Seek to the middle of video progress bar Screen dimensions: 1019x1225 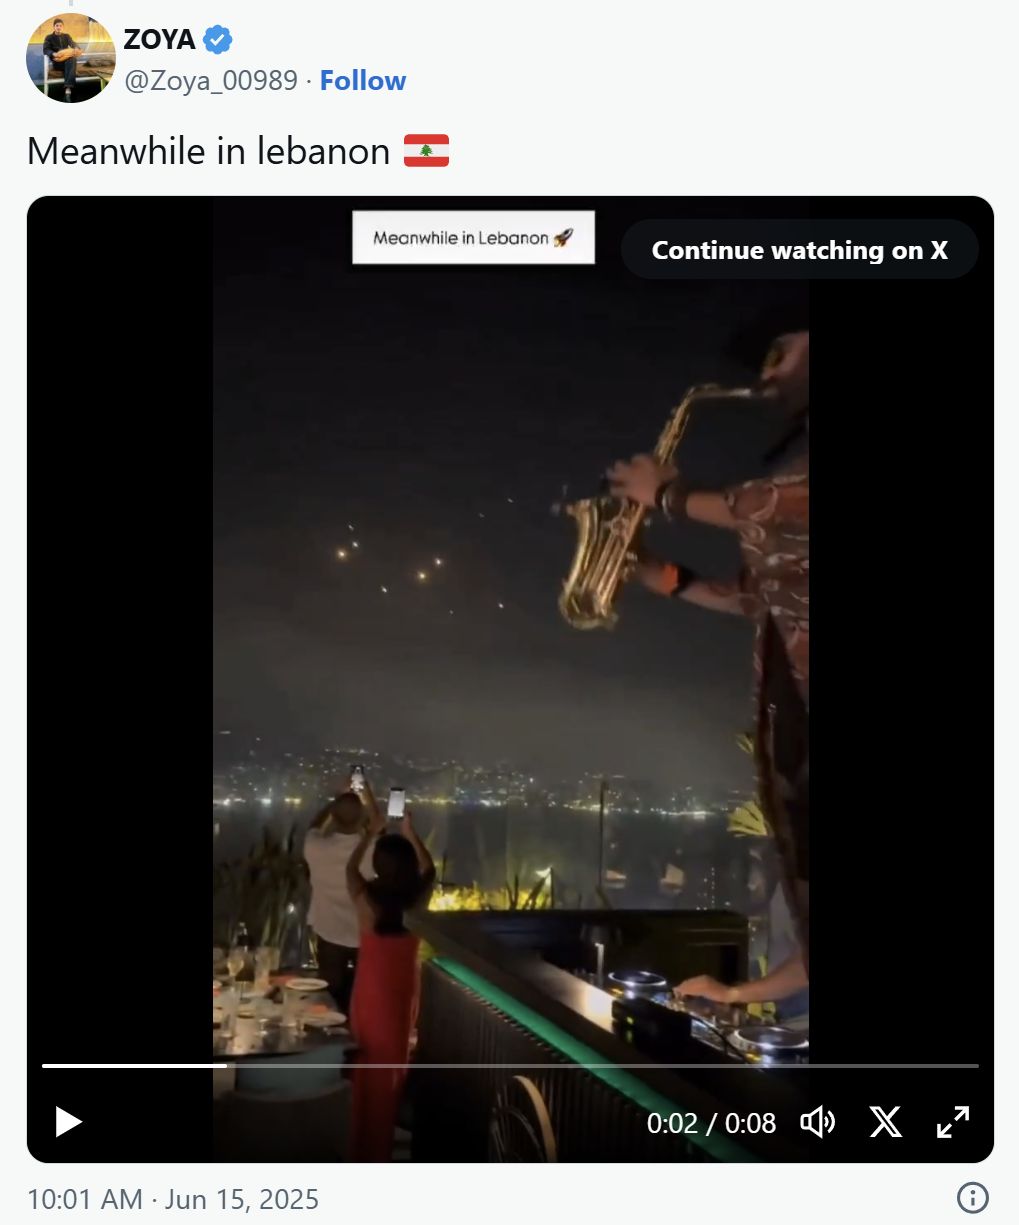pyautogui.click(x=510, y=1066)
